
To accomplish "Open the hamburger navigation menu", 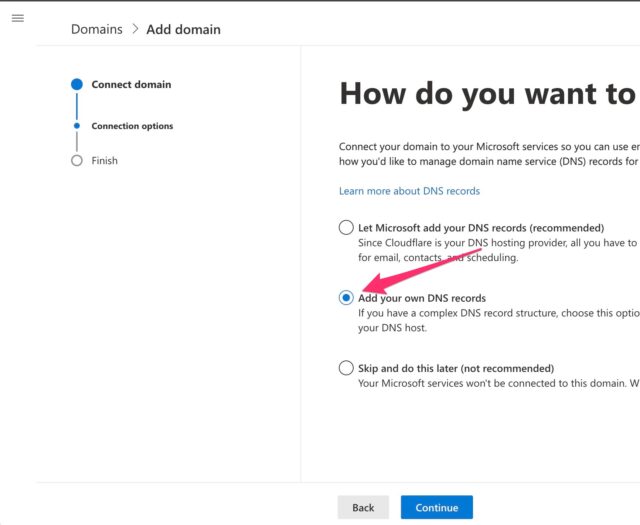I will pyautogui.click(x=18, y=18).
